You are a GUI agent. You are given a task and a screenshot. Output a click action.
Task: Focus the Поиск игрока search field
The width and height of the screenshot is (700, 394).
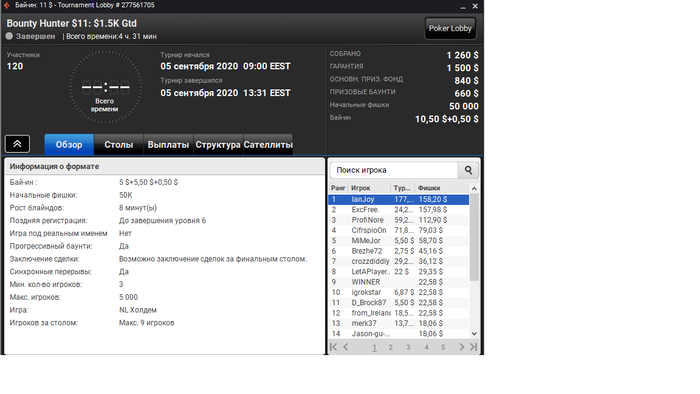(394, 170)
